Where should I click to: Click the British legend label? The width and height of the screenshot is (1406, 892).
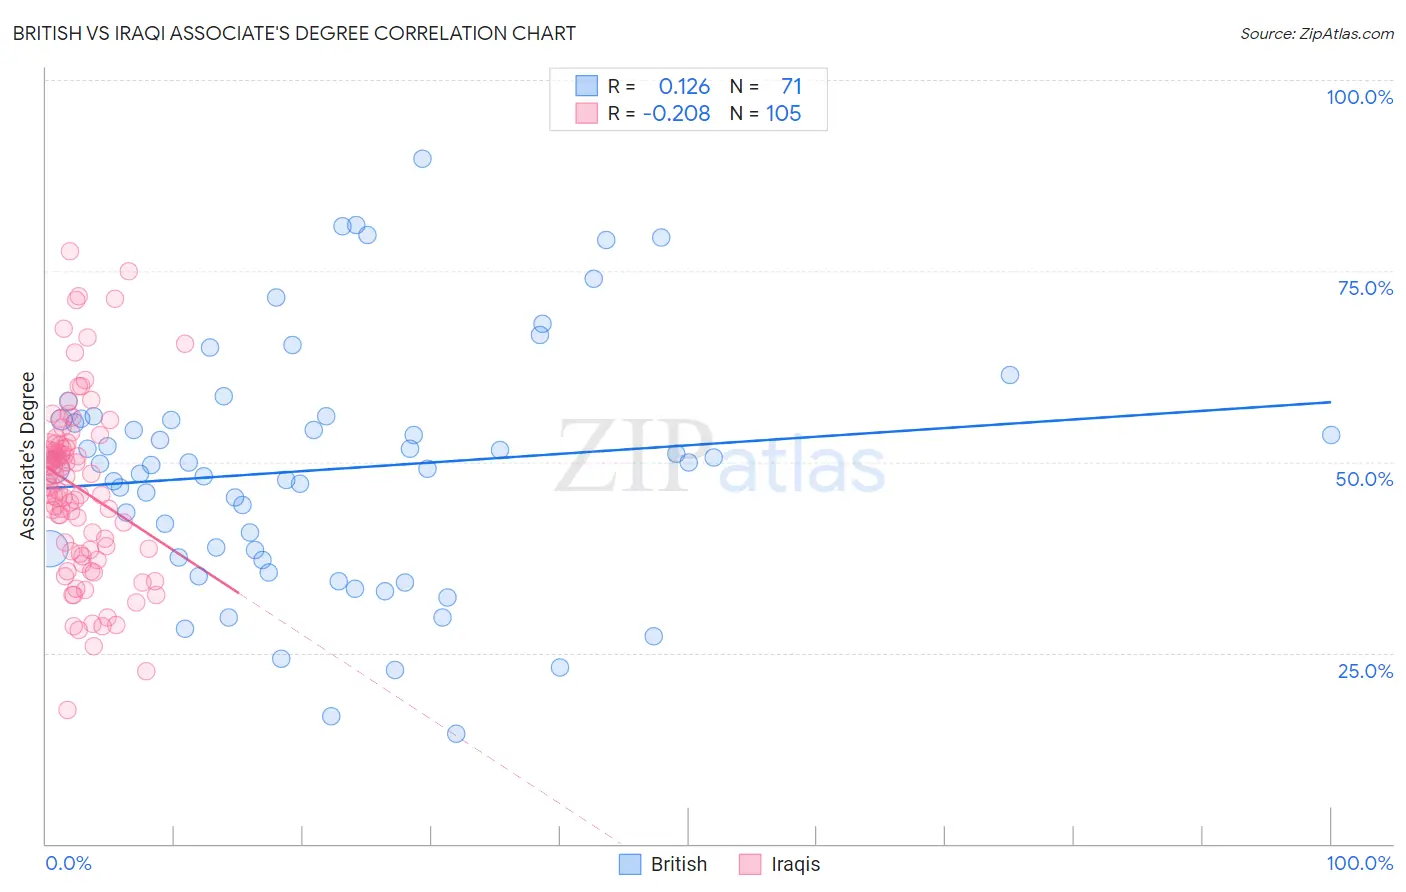(678, 864)
